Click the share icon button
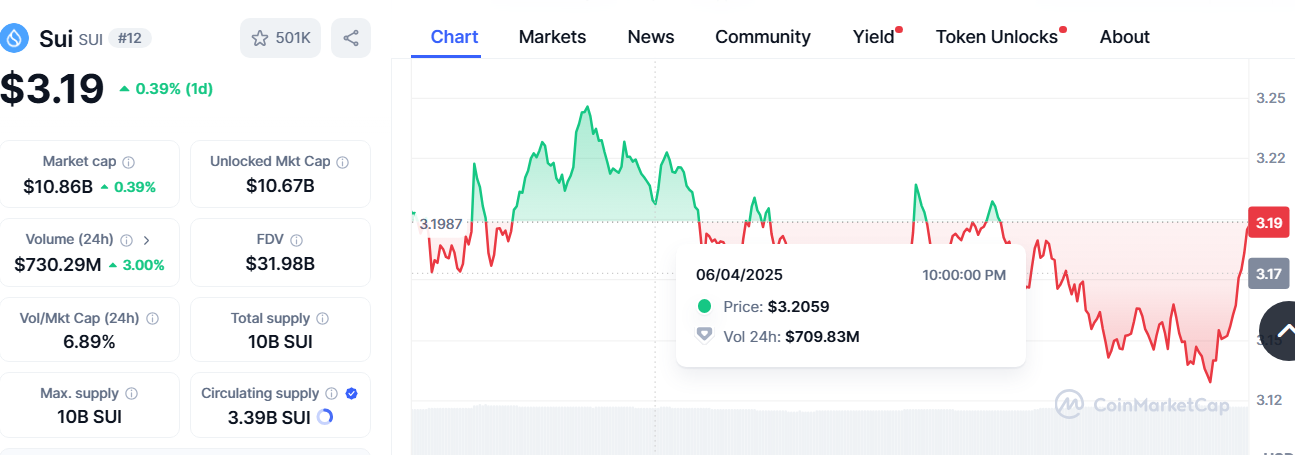 (x=351, y=38)
